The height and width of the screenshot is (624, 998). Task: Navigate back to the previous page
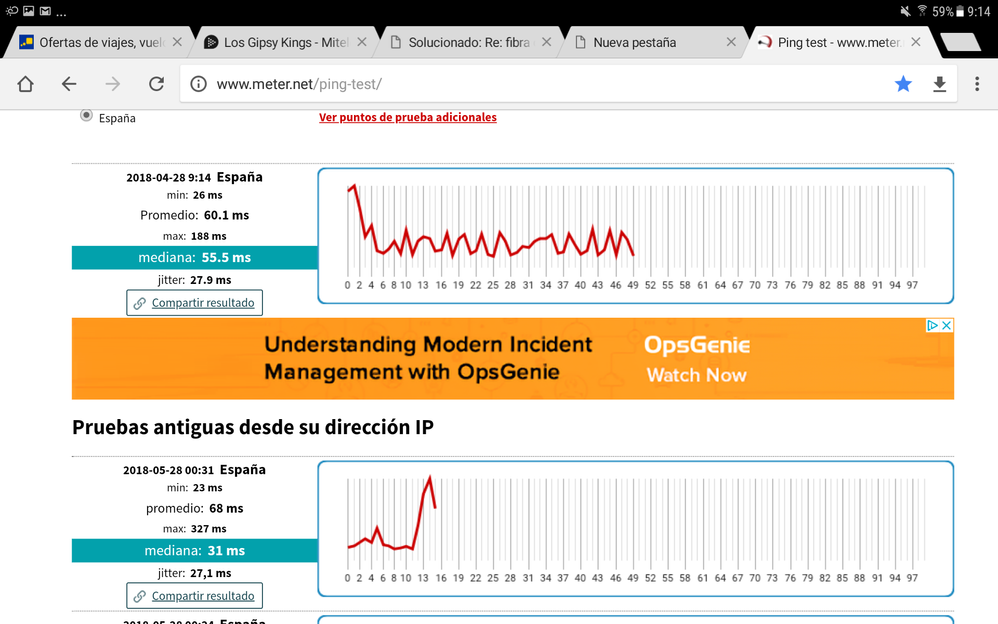tap(68, 84)
